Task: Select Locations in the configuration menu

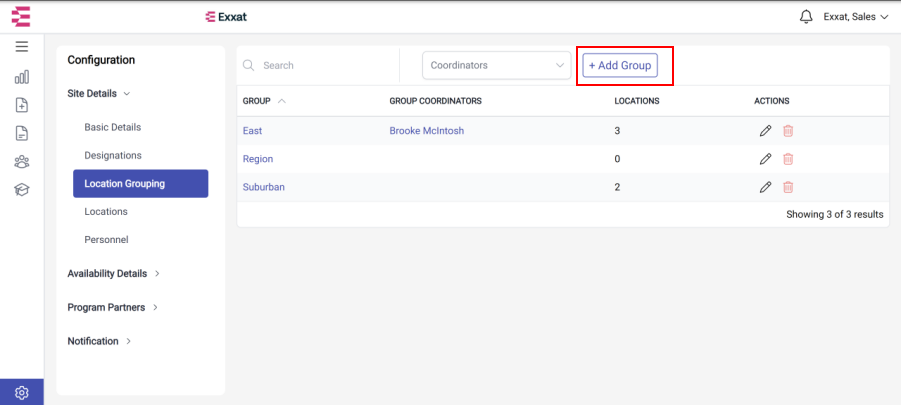Action: 106,212
